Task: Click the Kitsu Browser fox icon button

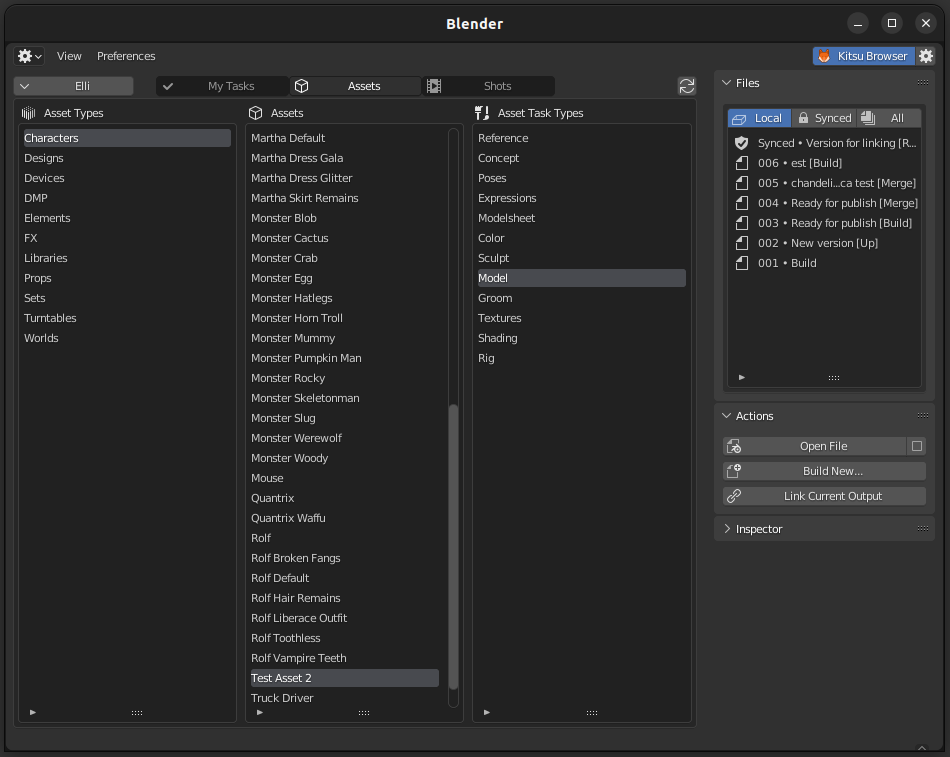Action: (863, 56)
